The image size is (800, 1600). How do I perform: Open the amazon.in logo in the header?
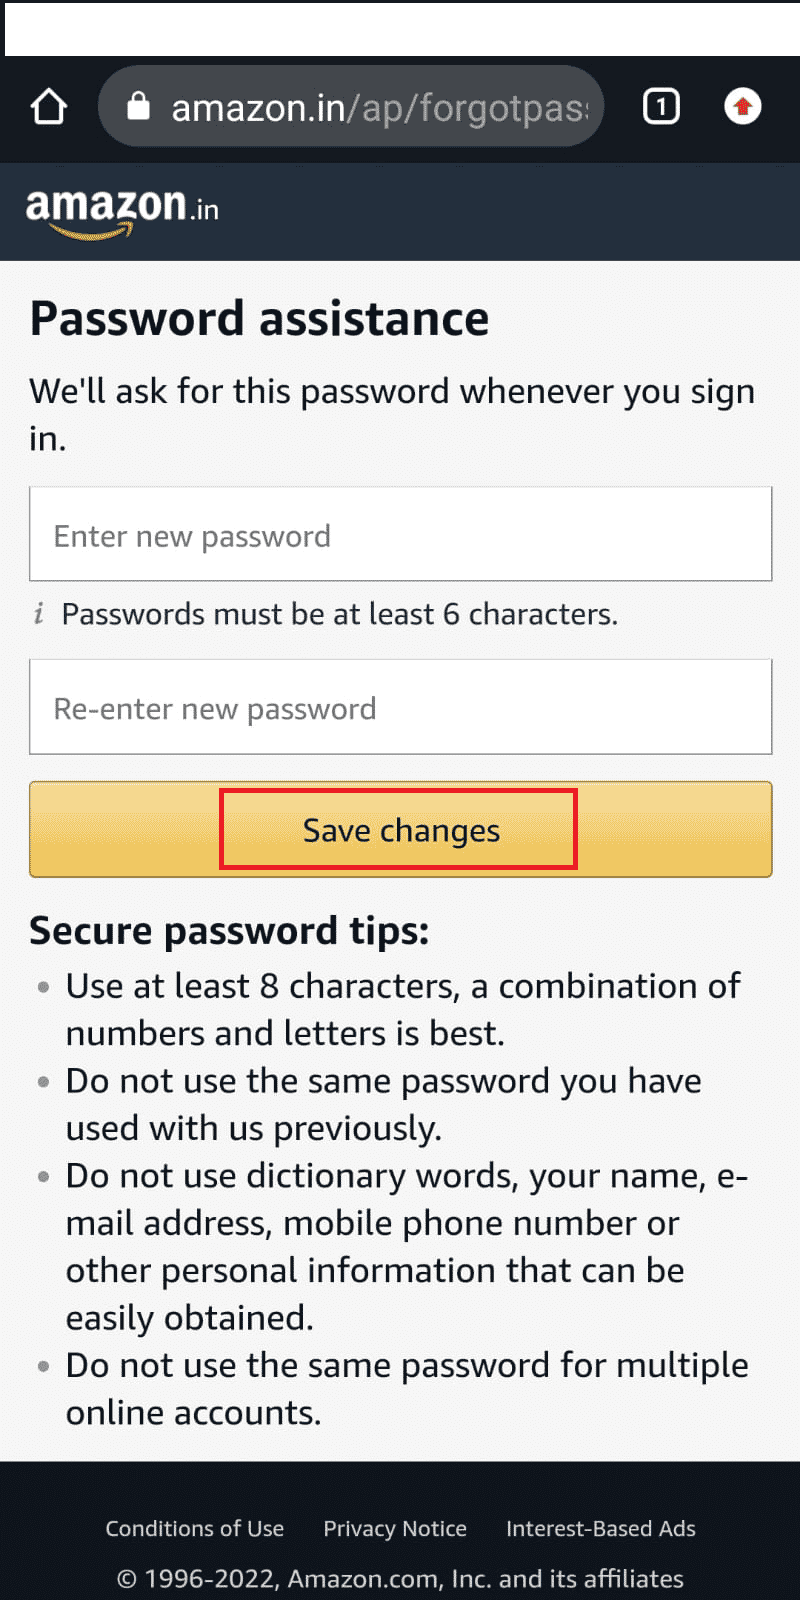[x=122, y=212]
